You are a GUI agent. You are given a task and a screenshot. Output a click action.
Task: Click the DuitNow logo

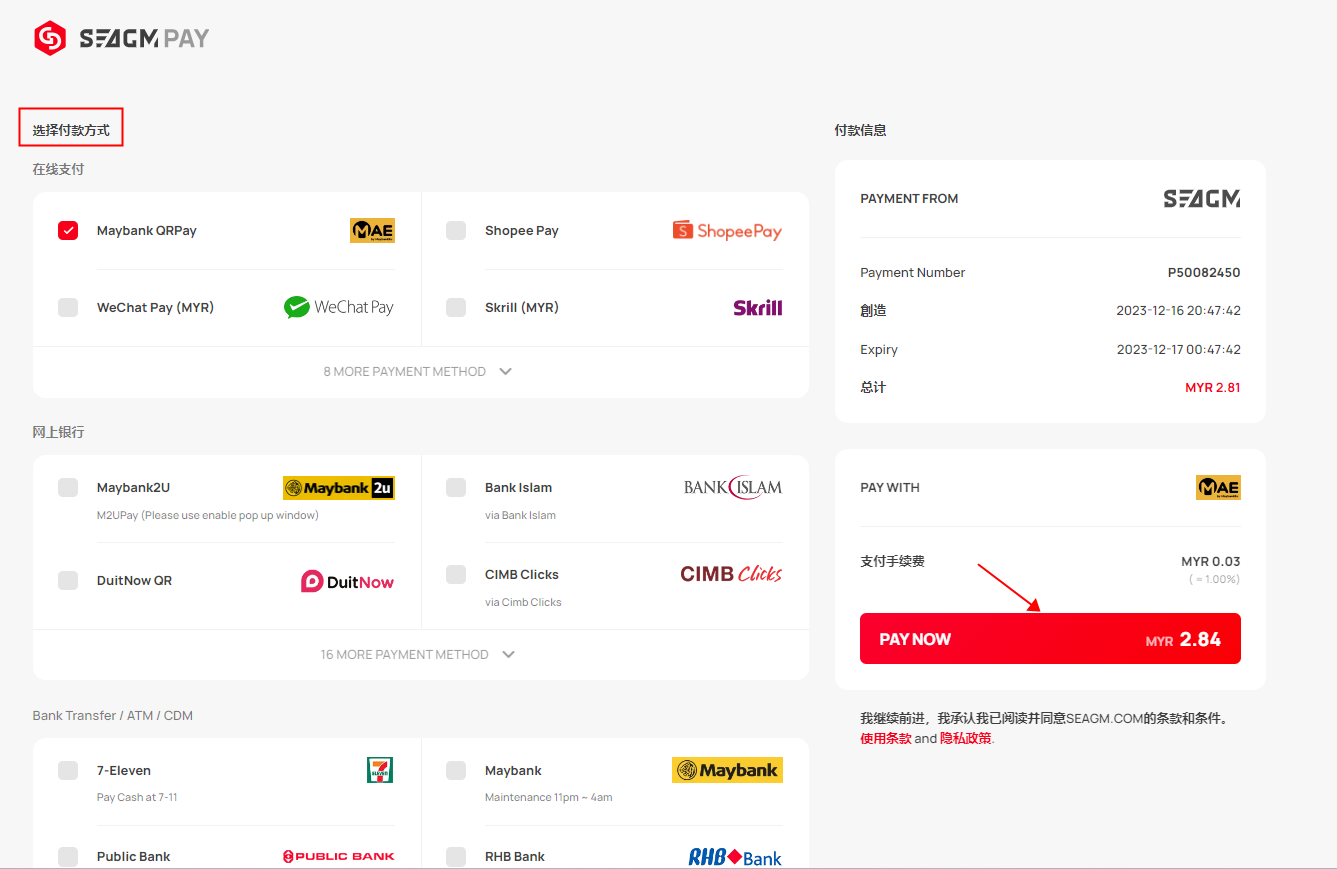point(347,581)
